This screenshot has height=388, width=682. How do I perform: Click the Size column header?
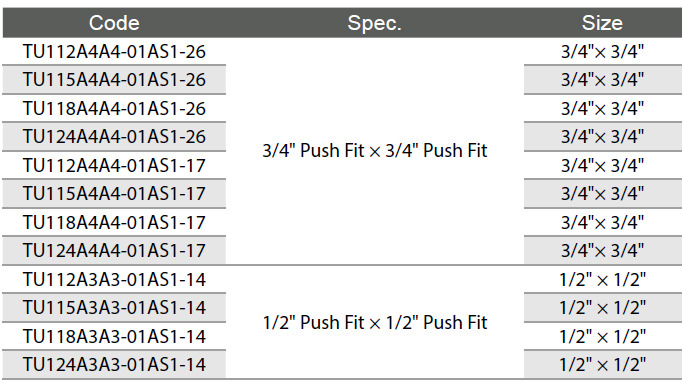(602, 23)
